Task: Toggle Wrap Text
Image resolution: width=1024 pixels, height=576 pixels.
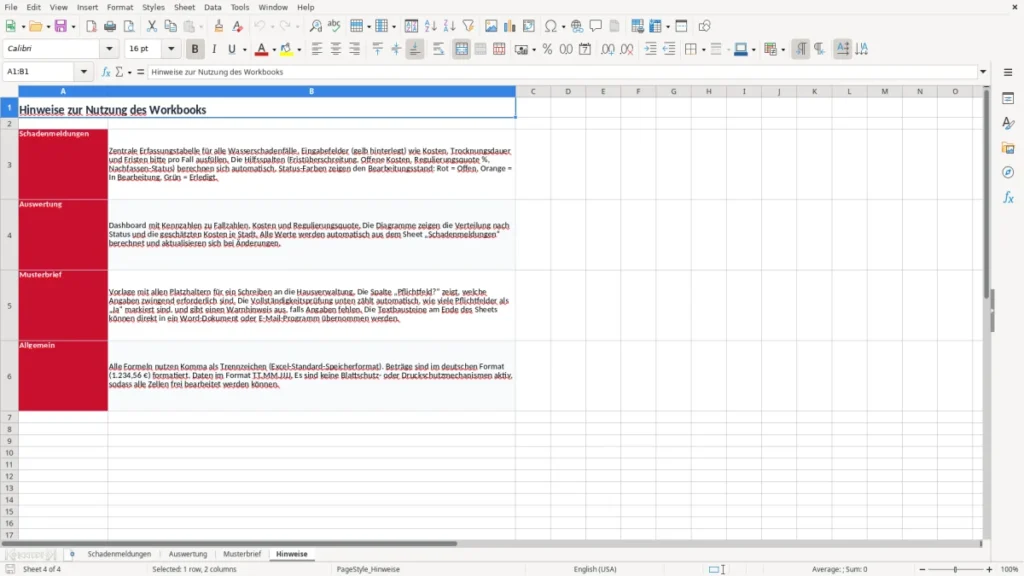Action: click(438, 49)
